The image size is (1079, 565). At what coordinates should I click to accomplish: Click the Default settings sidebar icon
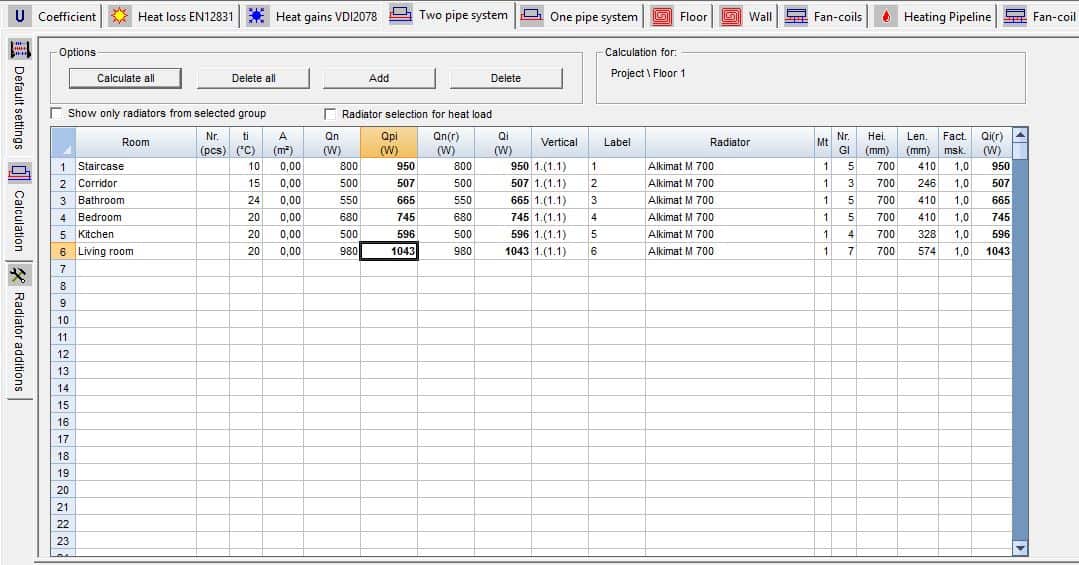point(19,50)
